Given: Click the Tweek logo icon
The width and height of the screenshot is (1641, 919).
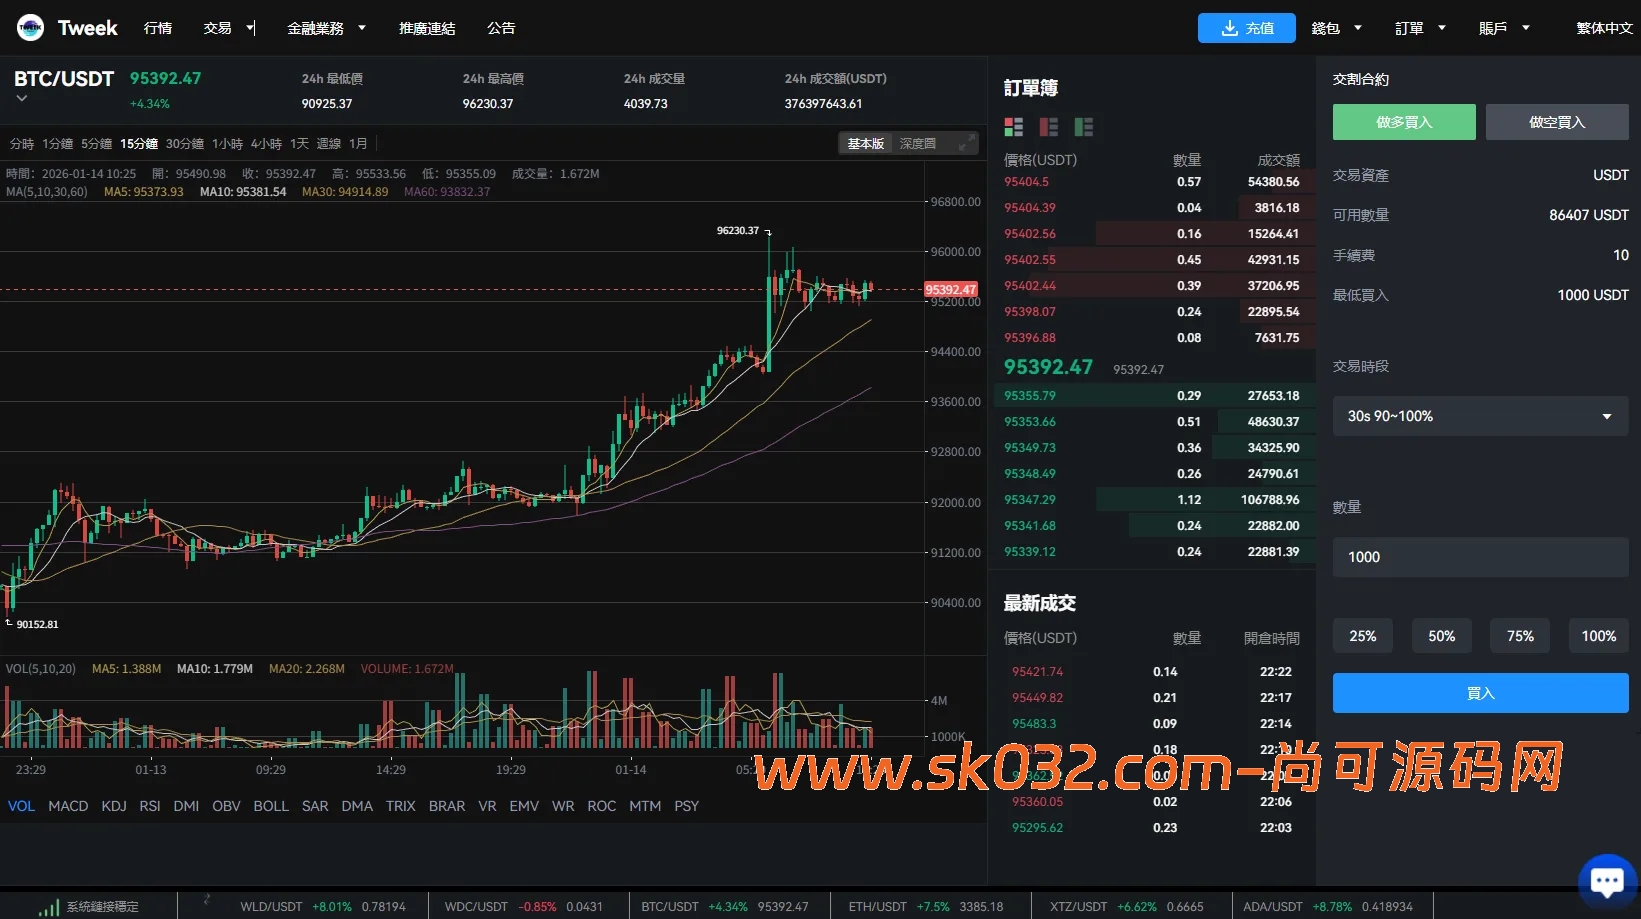Looking at the screenshot, I should [x=30, y=27].
